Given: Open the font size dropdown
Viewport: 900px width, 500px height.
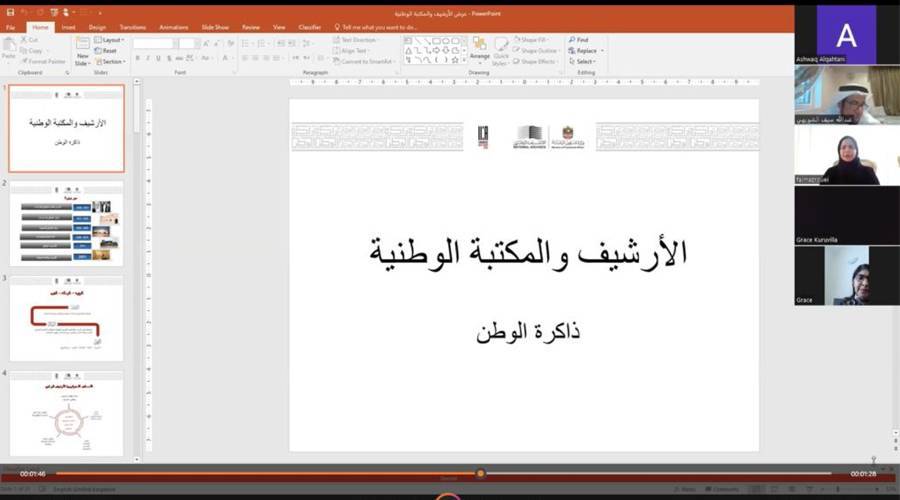Looking at the screenshot, I should click(197, 44).
